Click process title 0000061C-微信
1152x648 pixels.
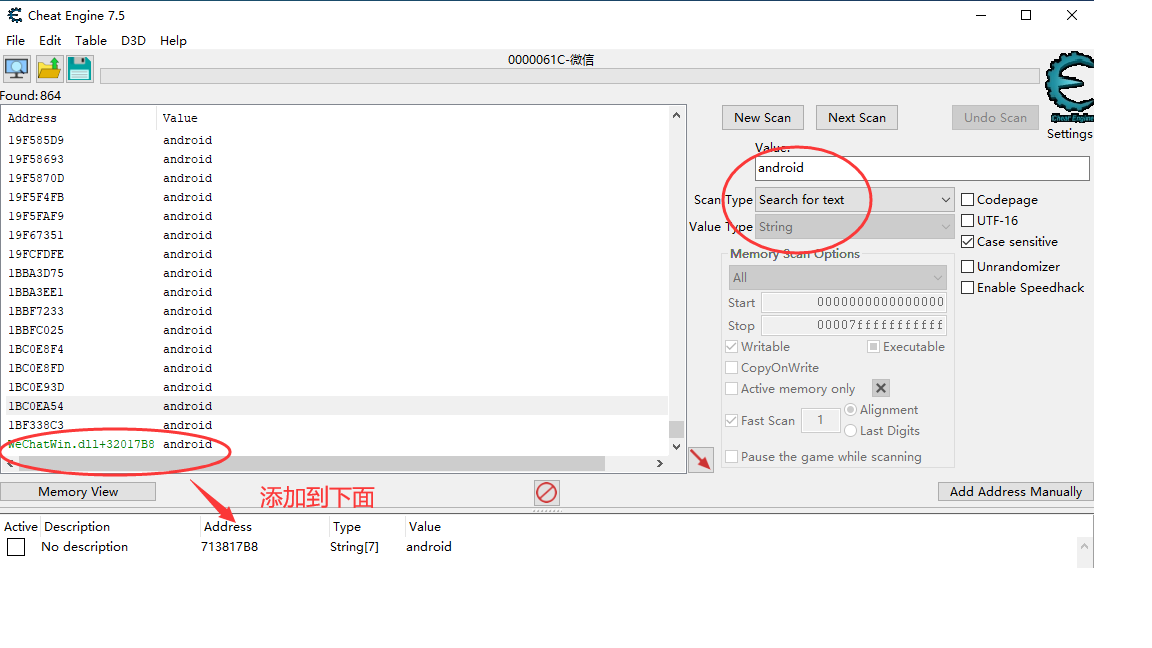(x=551, y=60)
